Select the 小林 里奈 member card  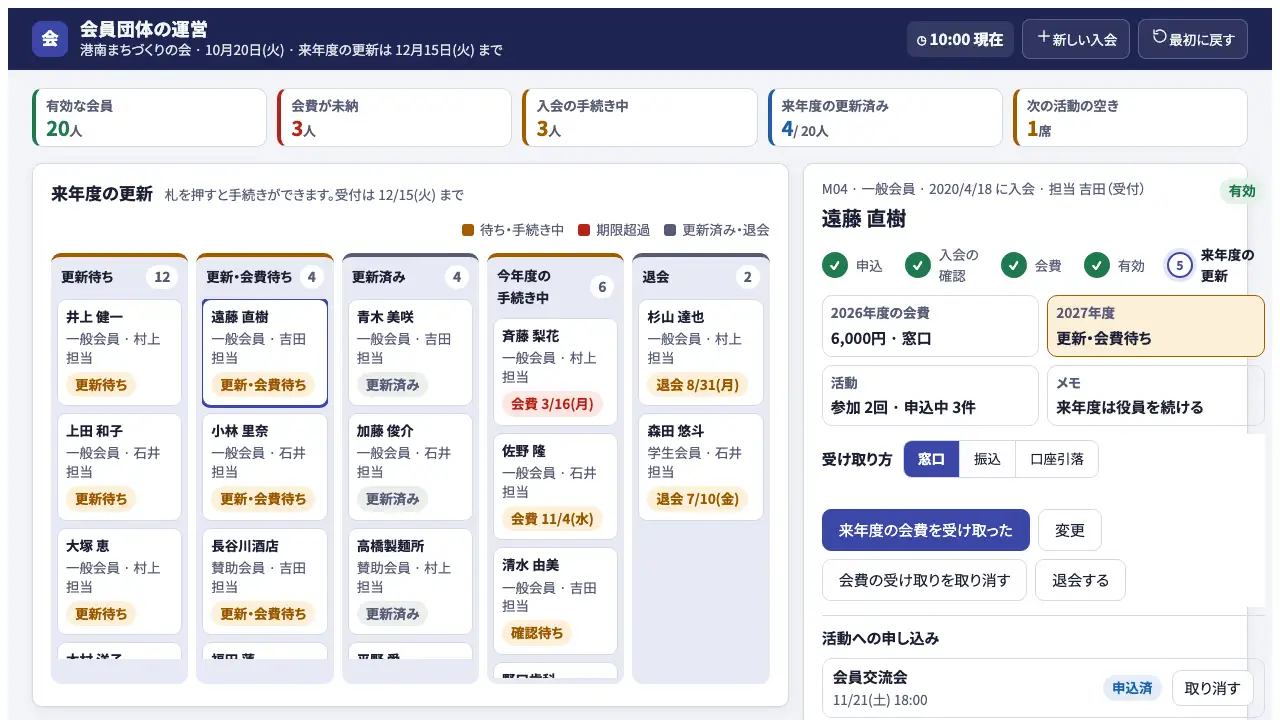click(265, 467)
